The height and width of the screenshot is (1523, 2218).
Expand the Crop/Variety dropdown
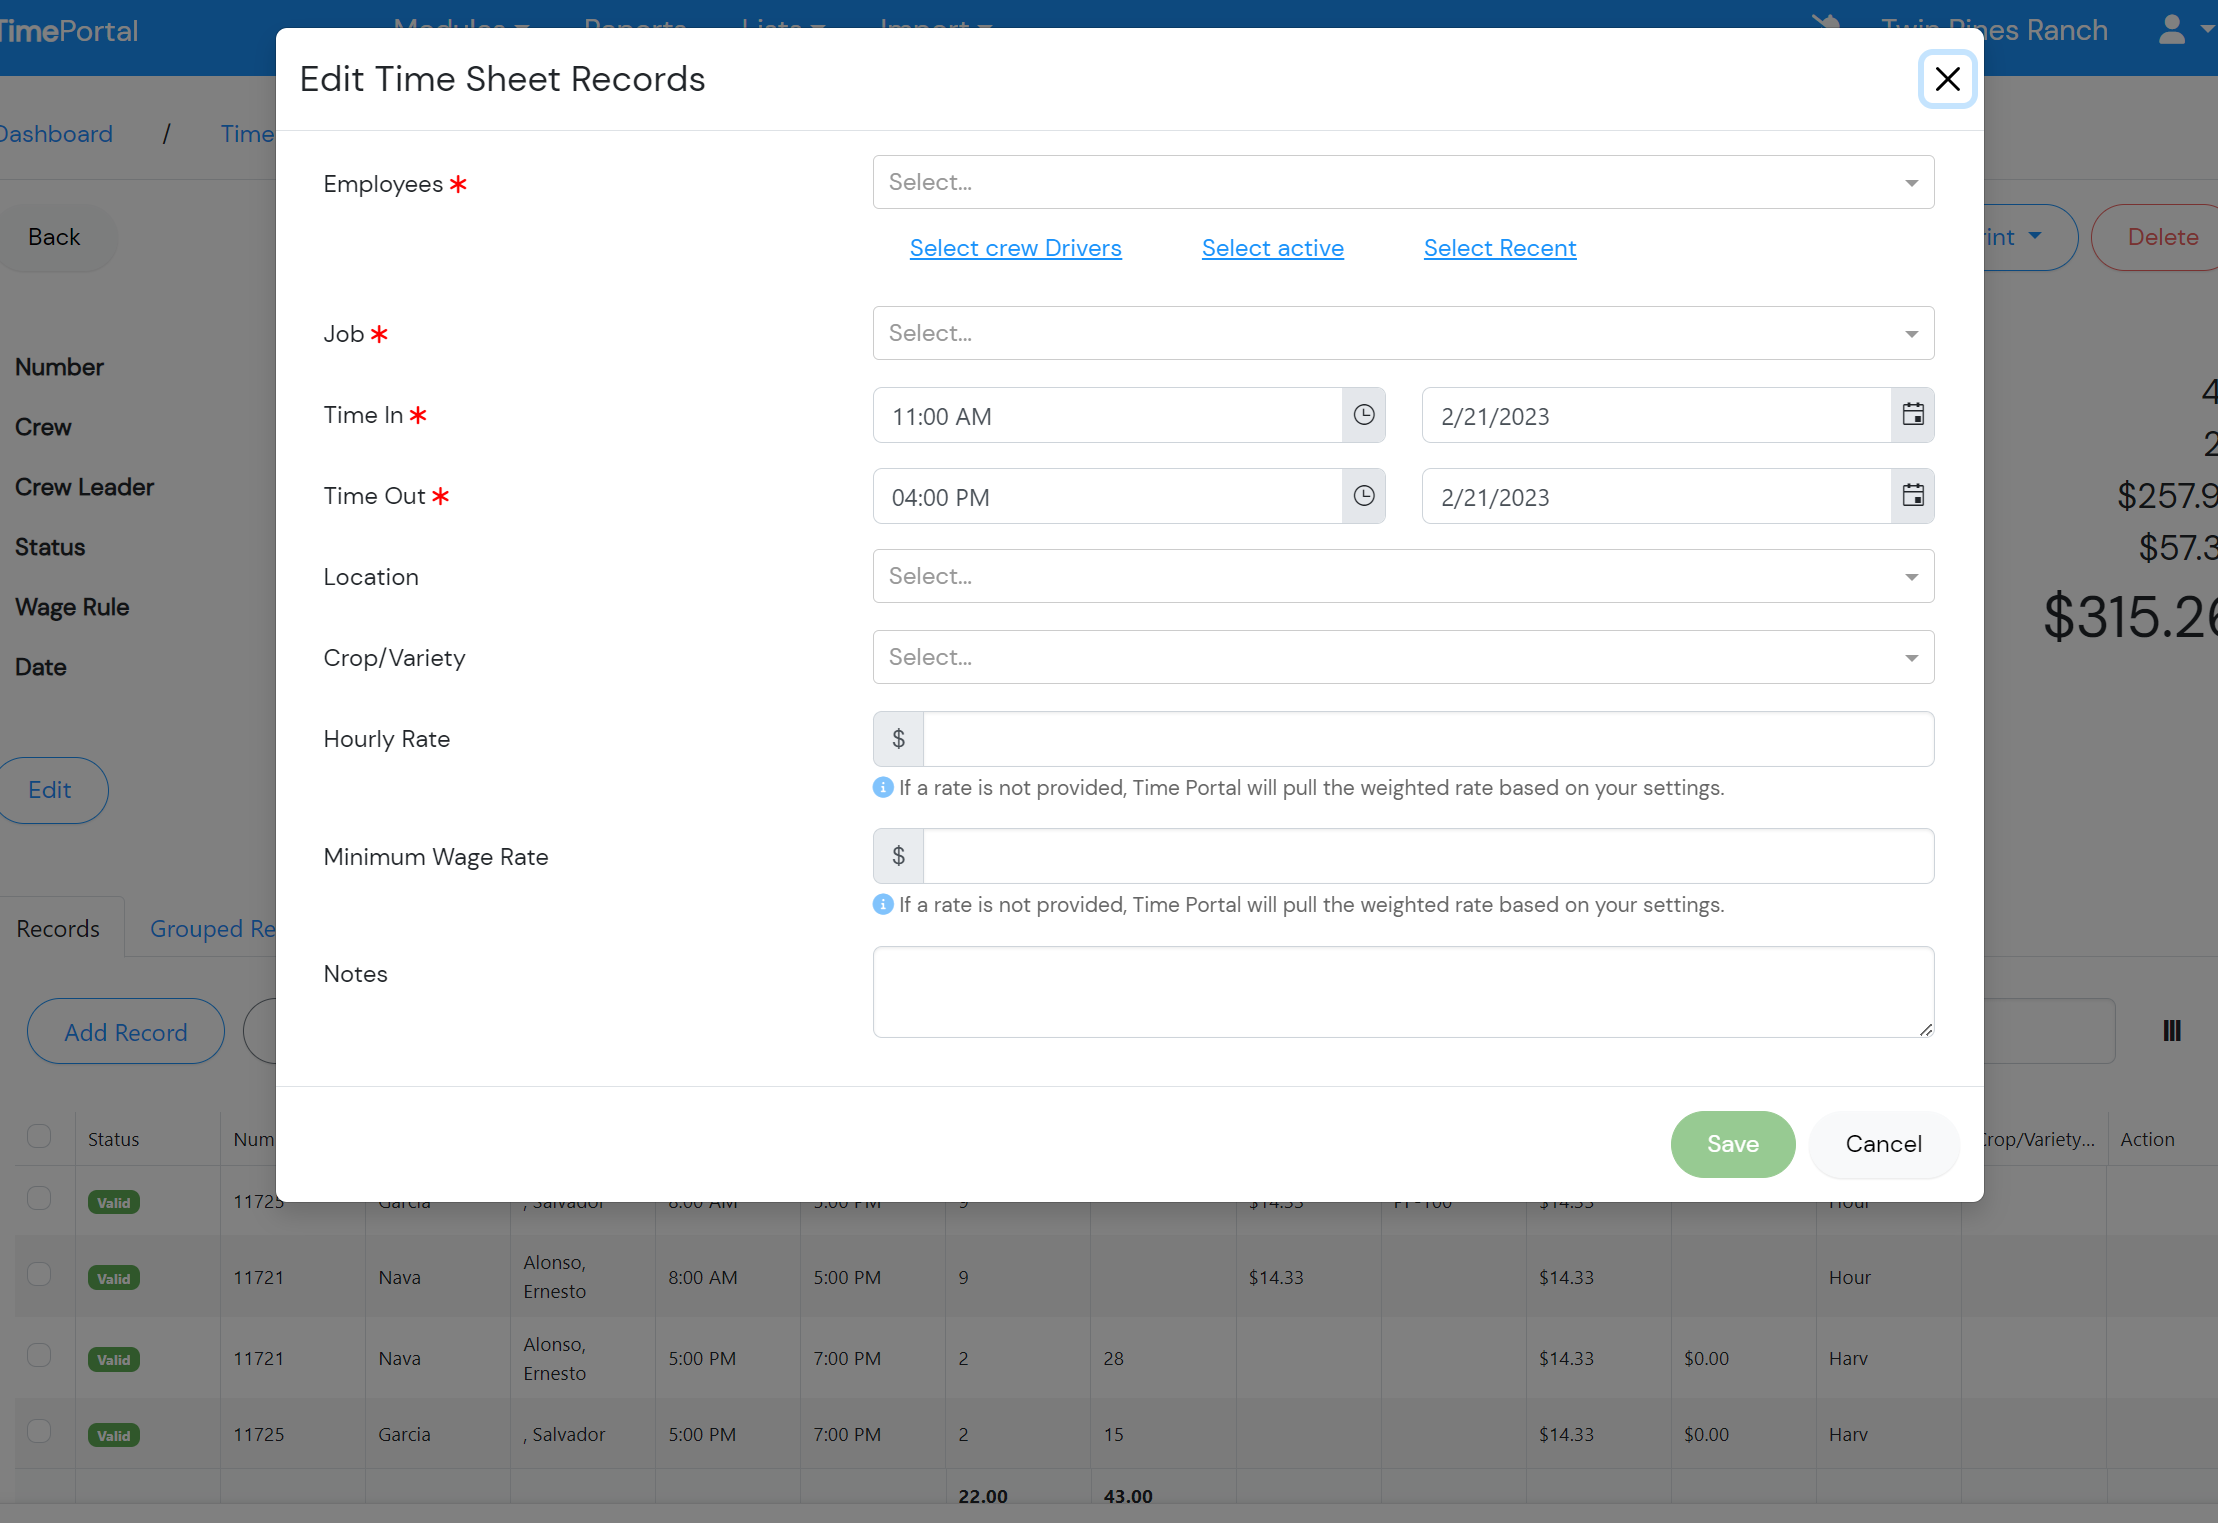(1402, 657)
